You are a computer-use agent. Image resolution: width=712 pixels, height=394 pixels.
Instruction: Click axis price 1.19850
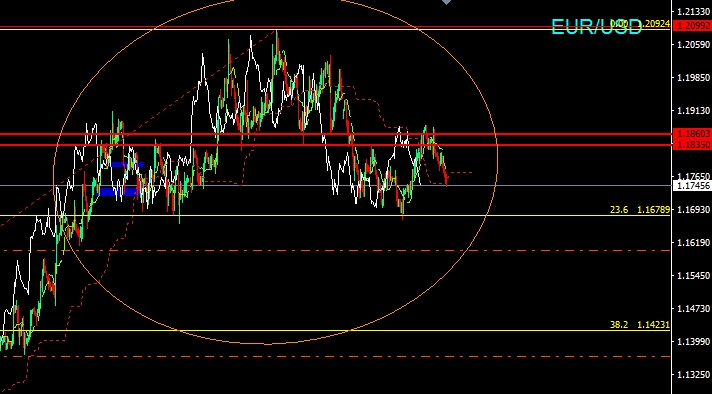693,77
